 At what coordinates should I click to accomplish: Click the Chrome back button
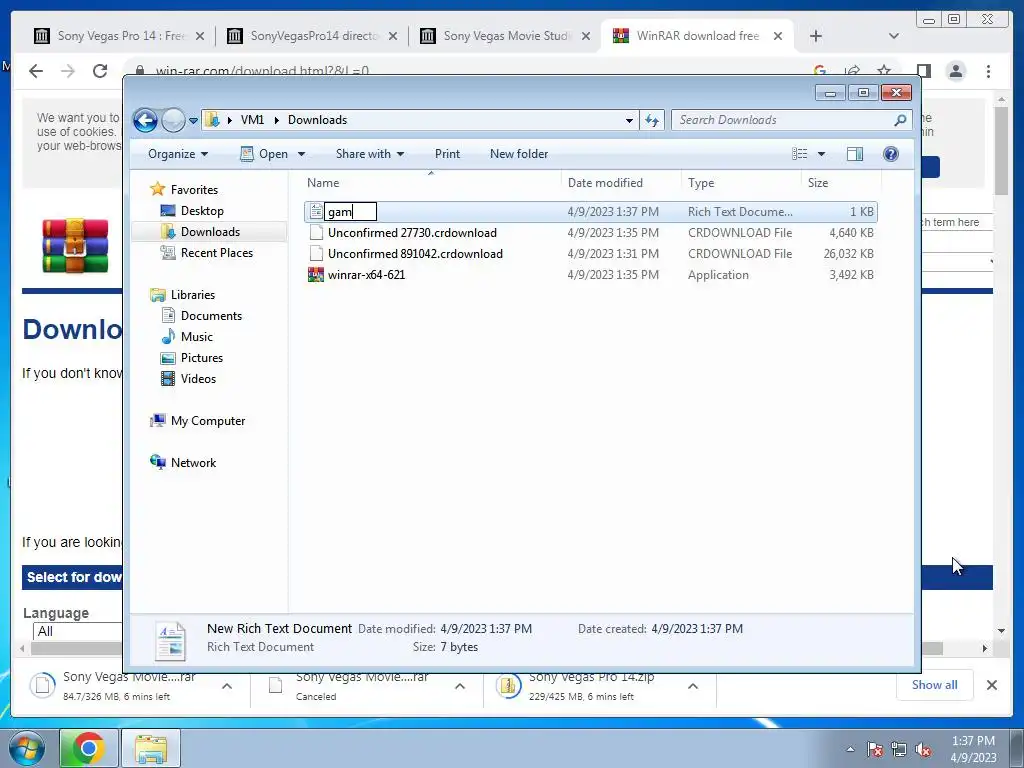click(36, 71)
